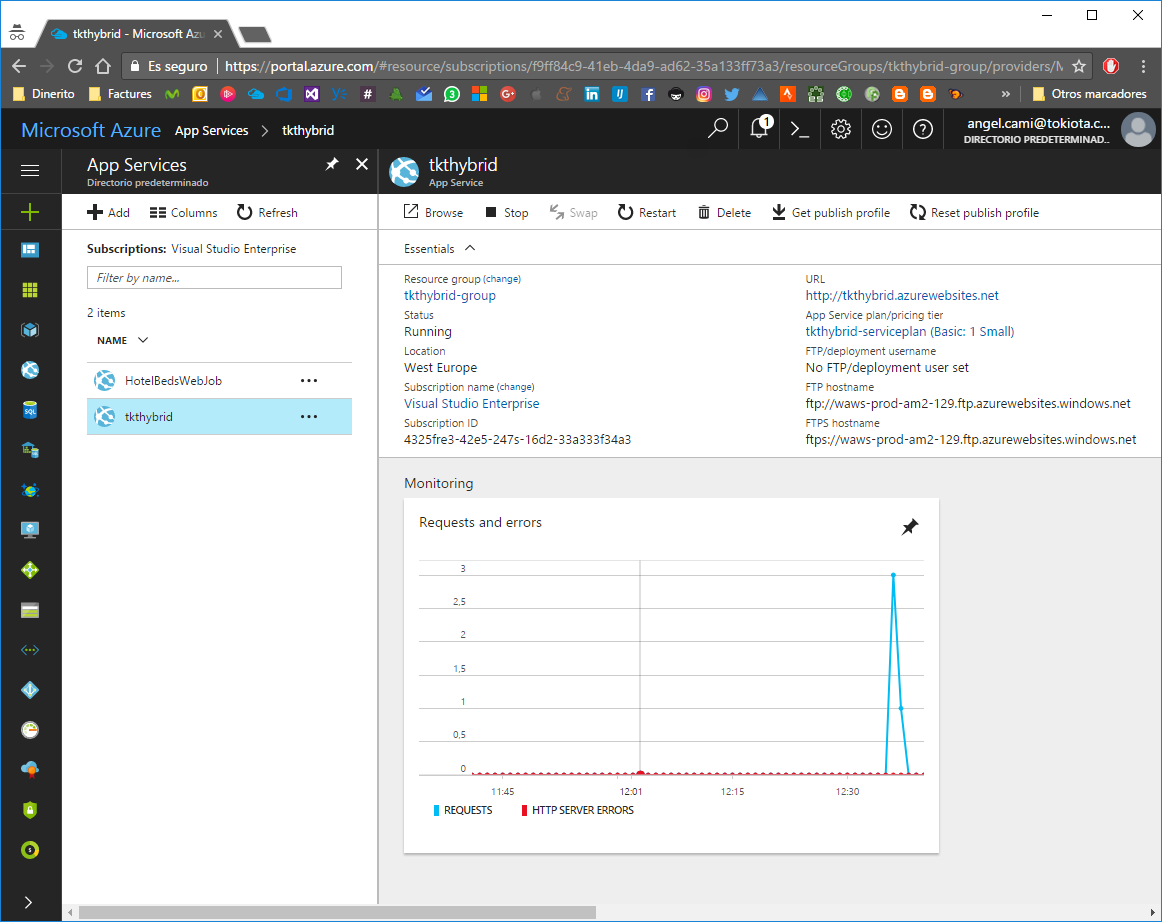This screenshot has height=922, width=1162.
Task: Open the help question mark icon
Action: pyautogui.click(x=923, y=130)
